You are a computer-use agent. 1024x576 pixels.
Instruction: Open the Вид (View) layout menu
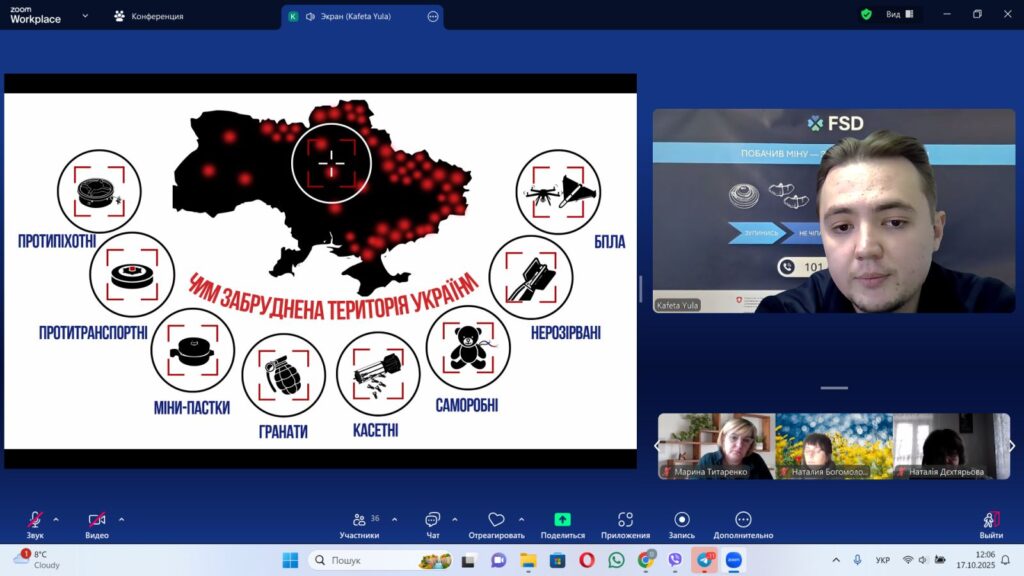point(899,15)
